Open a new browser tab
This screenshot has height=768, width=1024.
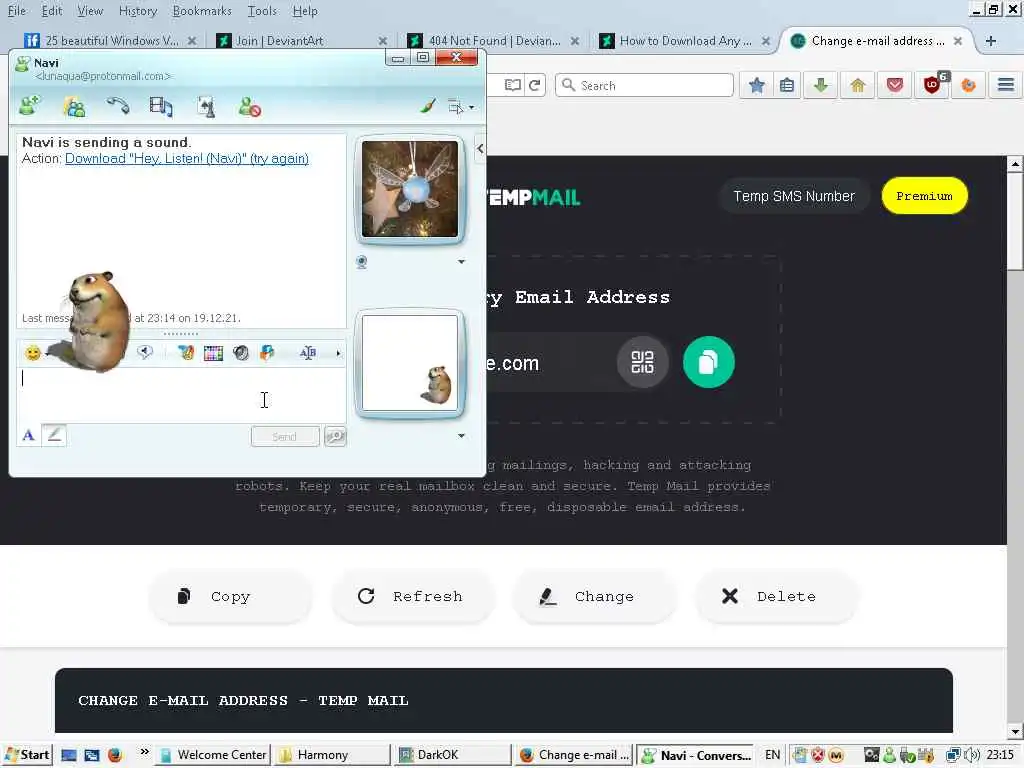pyautogui.click(x=991, y=40)
